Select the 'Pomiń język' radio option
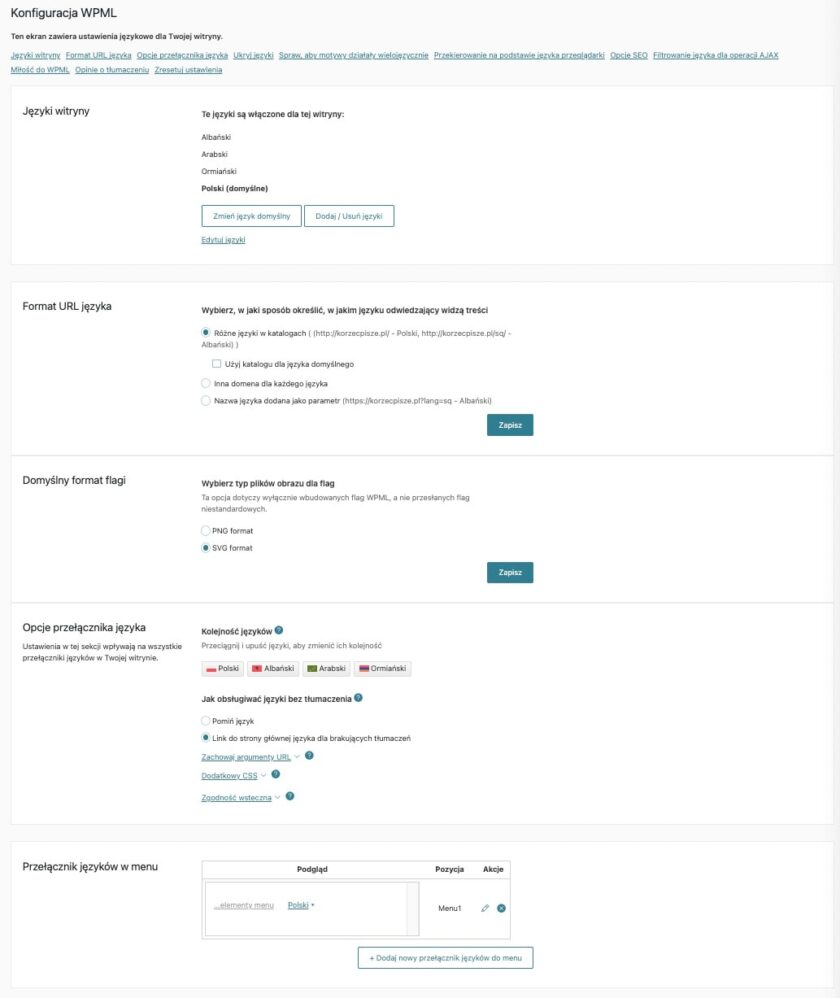840x998 pixels. click(x=206, y=720)
